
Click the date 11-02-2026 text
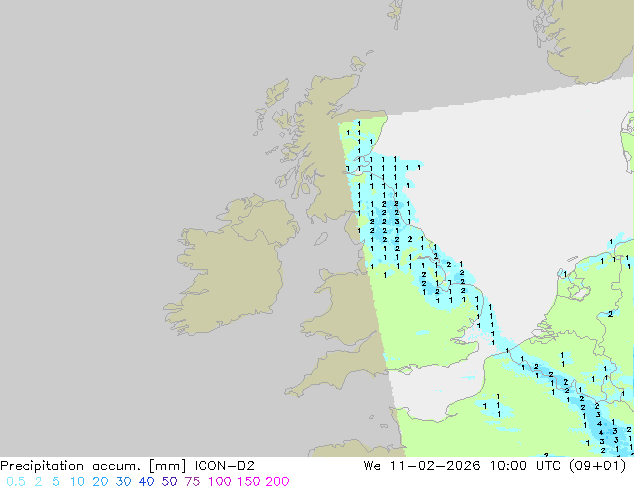pos(435,466)
